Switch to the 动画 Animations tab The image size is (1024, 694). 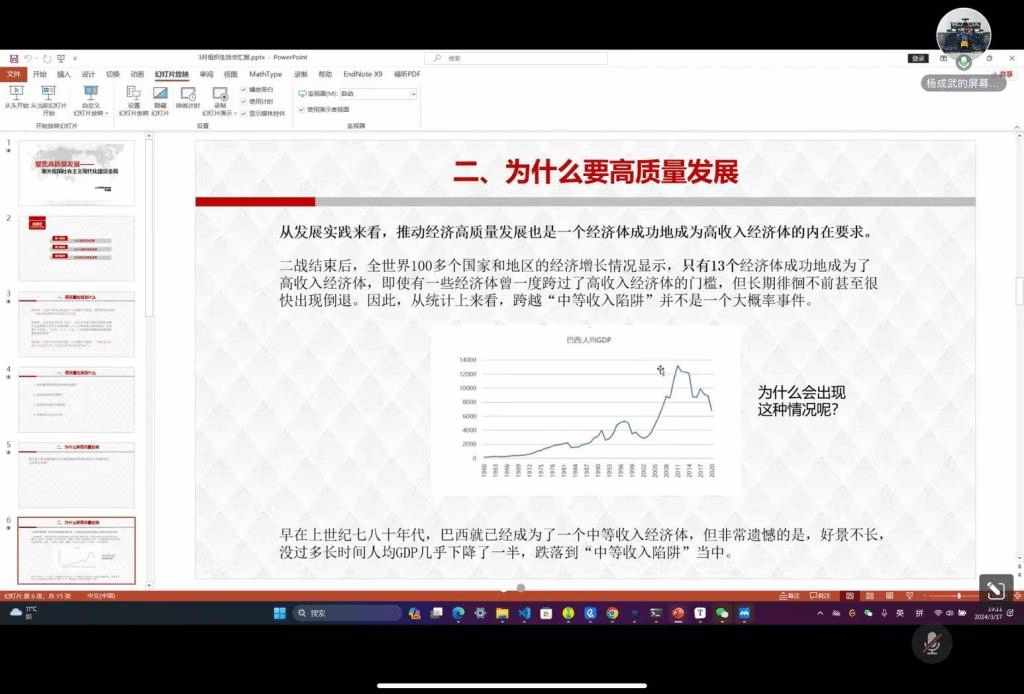pos(137,74)
